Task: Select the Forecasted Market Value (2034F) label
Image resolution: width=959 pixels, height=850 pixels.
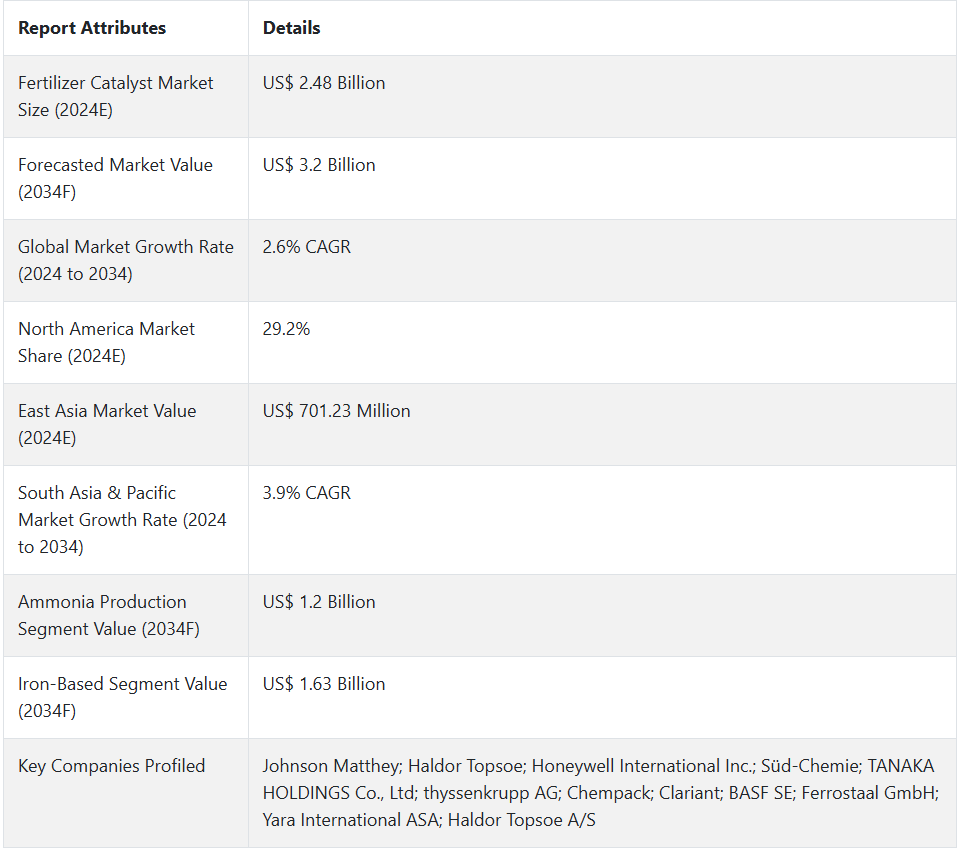Action: 115,178
